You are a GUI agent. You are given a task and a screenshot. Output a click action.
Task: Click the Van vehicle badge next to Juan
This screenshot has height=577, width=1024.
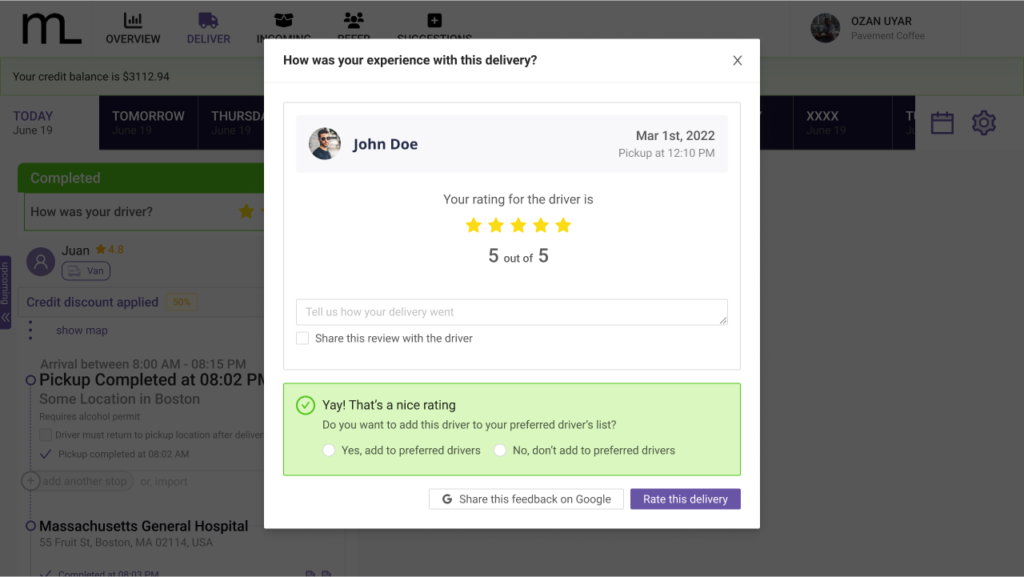coord(85,270)
